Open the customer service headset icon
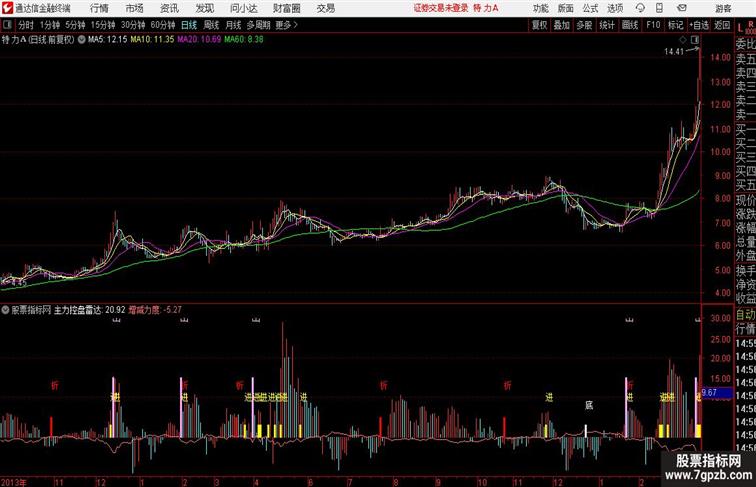The height and width of the screenshot is (487, 756). pyautogui.click(x=640, y=8)
